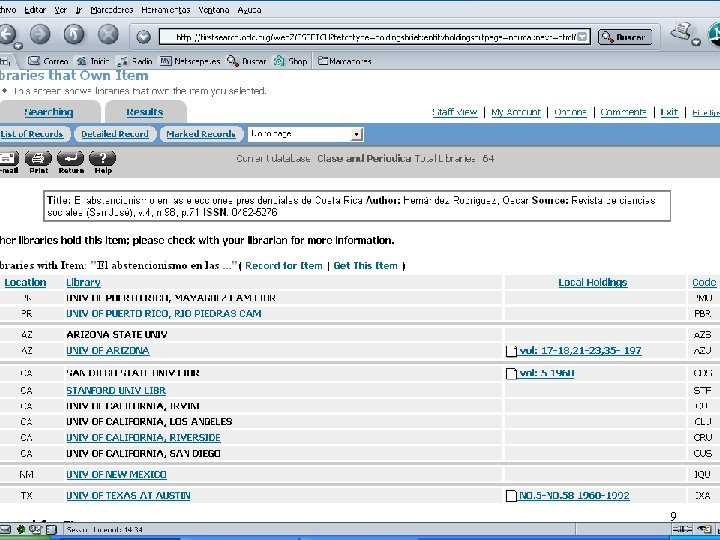The height and width of the screenshot is (540, 720).
Task: Open the Ayuda menu
Action: click(249, 10)
